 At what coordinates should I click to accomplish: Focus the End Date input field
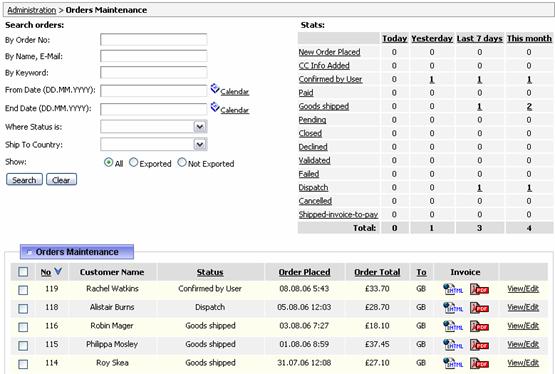tap(154, 109)
